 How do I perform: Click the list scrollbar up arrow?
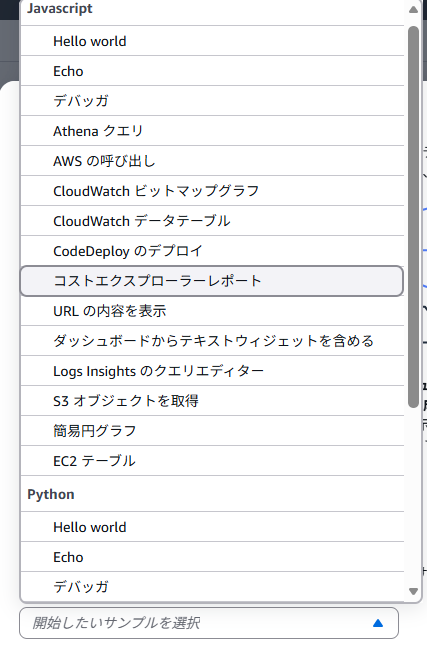pyautogui.click(x=413, y=9)
